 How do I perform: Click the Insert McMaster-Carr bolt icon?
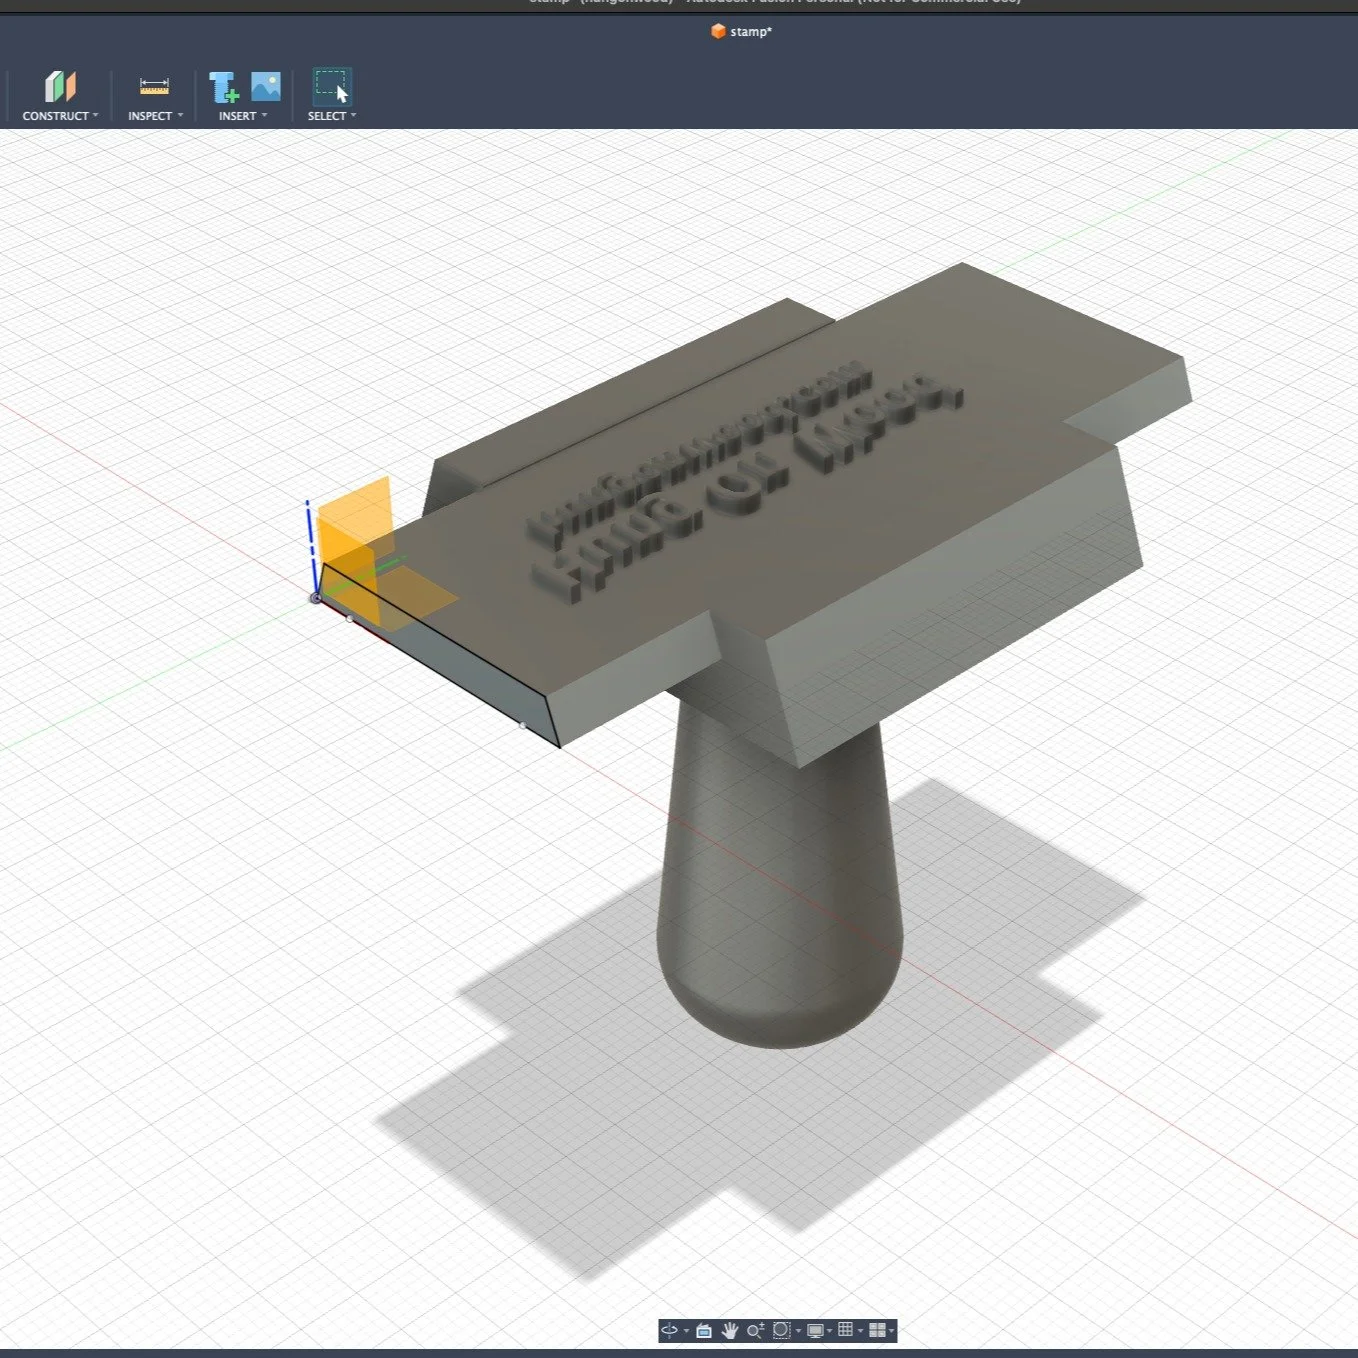coord(223,87)
